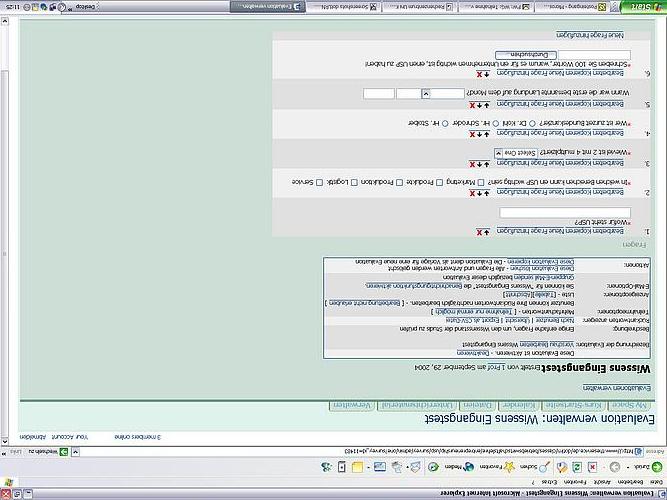The height and width of the screenshot is (500, 667).
Task: Switch to the Kalender tab
Action: point(519,405)
